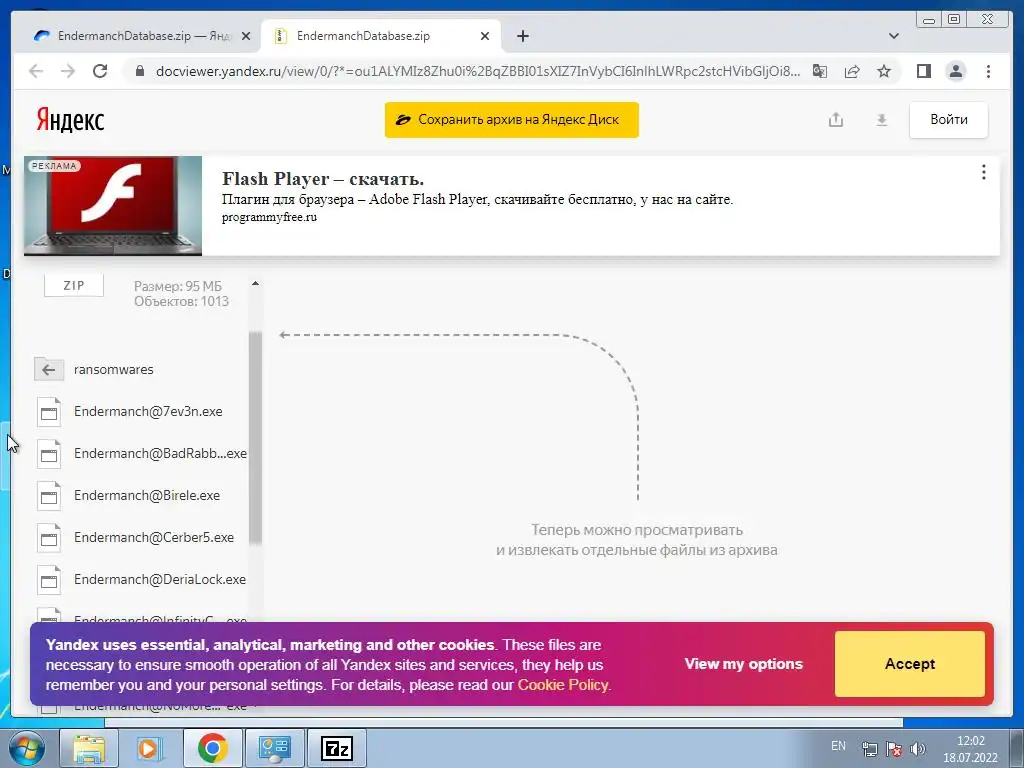
Task: Click the Yandex share upload icon
Action: click(x=836, y=120)
